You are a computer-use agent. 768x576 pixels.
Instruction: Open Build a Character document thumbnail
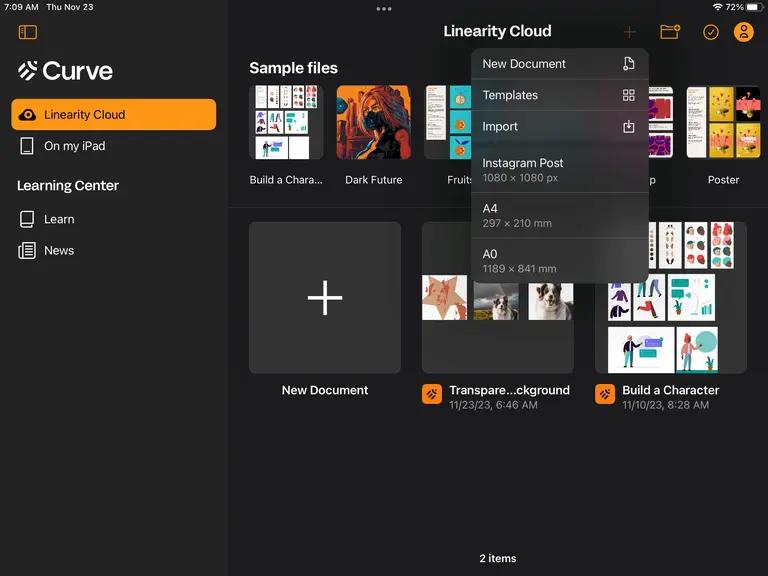(x=671, y=297)
